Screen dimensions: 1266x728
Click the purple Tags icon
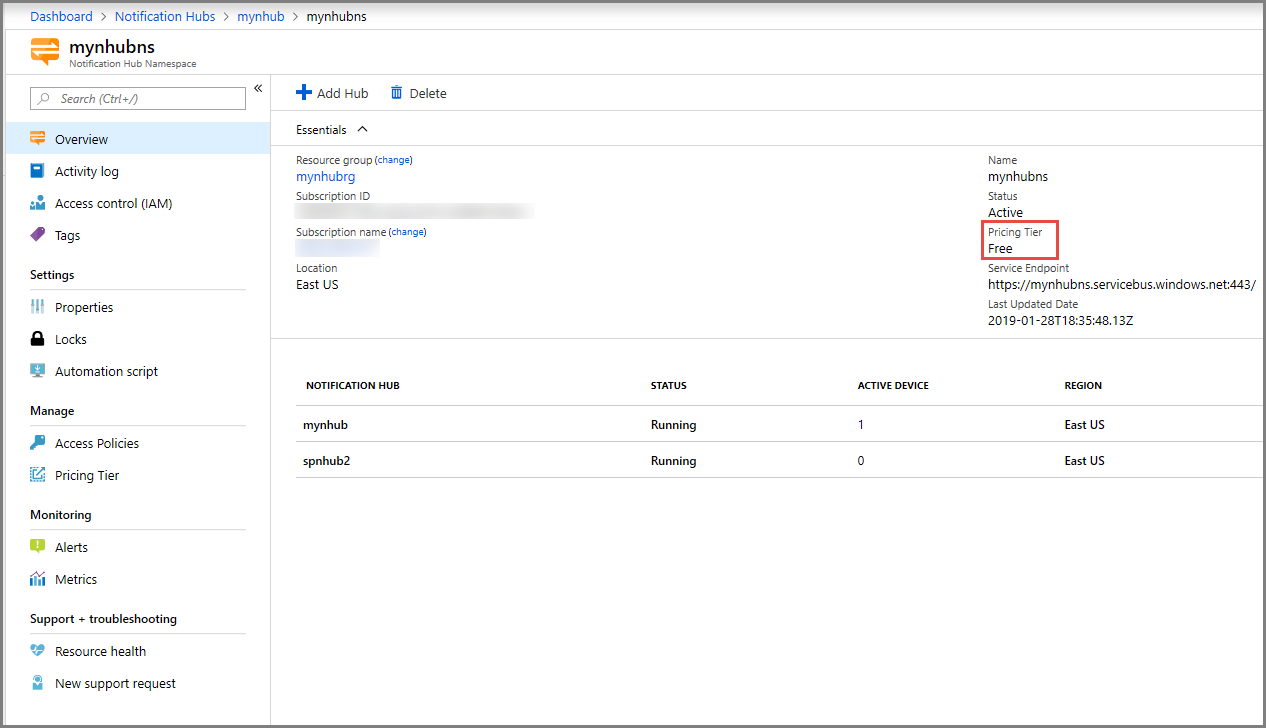[x=38, y=235]
